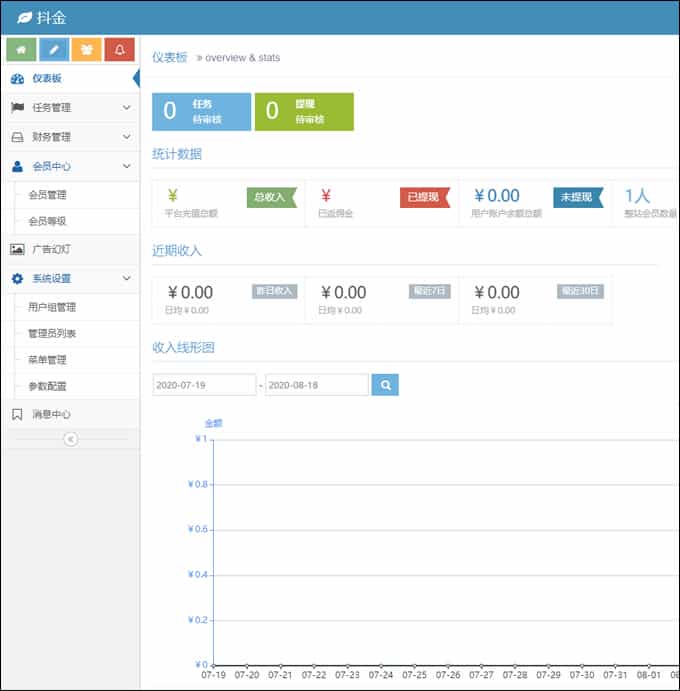Open 仪表板 in the sidebar
The height and width of the screenshot is (691, 680).
71,78
